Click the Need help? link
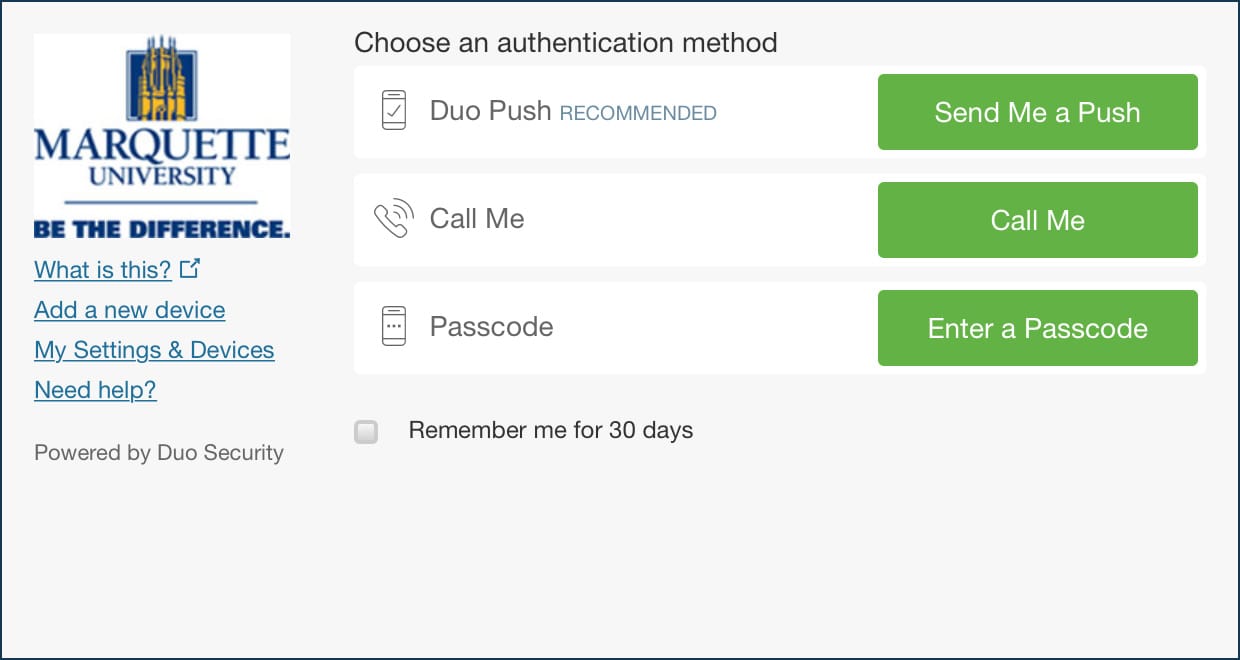 point(95,390)
